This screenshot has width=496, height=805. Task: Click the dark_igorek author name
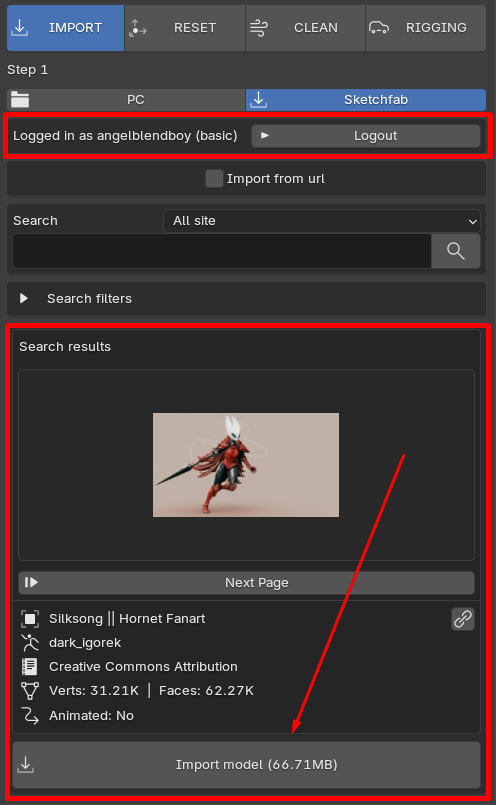point(85,643)
